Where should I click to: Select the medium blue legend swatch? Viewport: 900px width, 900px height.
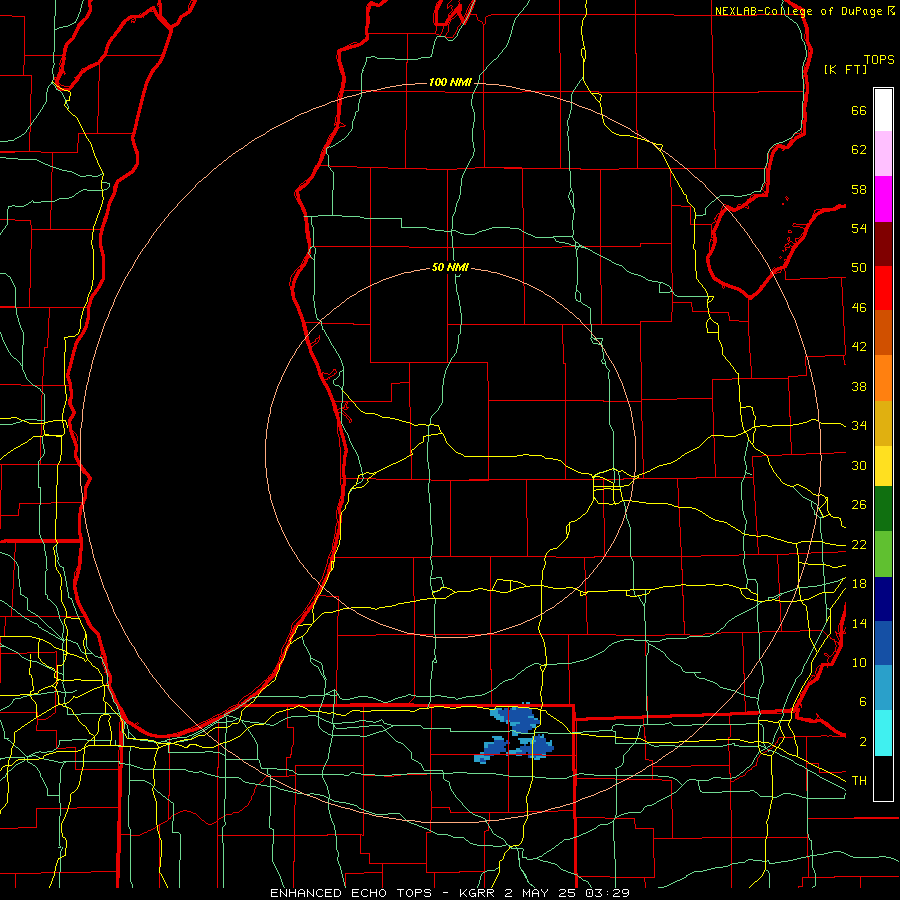883,643
